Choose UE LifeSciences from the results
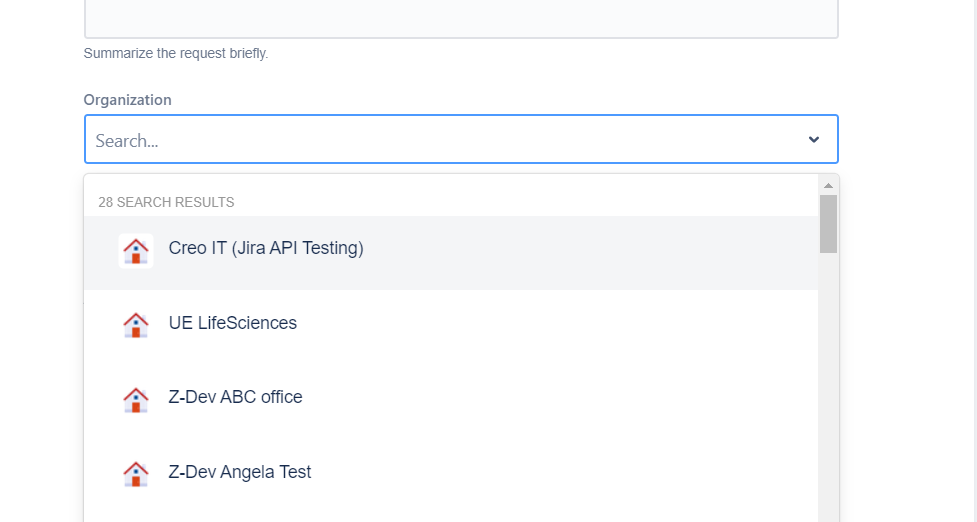 233,324
